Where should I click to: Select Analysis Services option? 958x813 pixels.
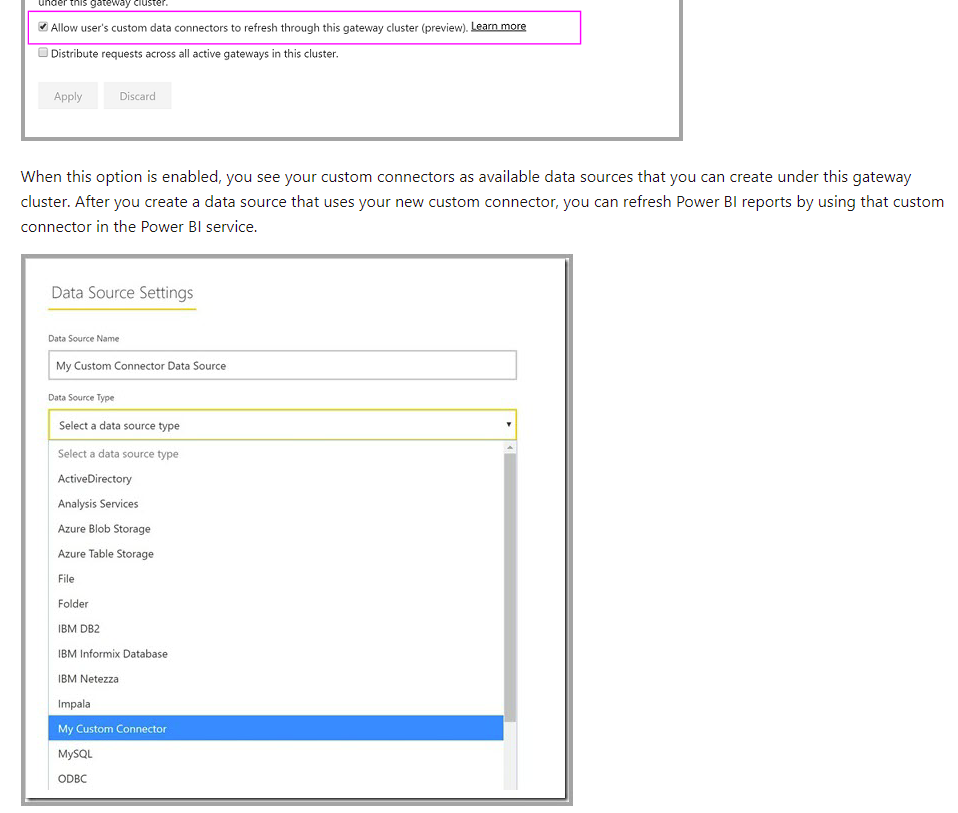[x=276, y=504]
